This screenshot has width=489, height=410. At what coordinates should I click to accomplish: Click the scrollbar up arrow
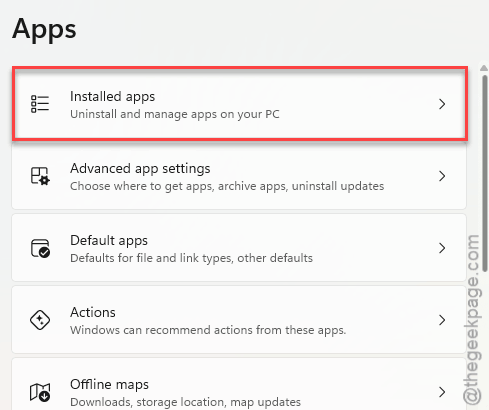pos(484,68)
